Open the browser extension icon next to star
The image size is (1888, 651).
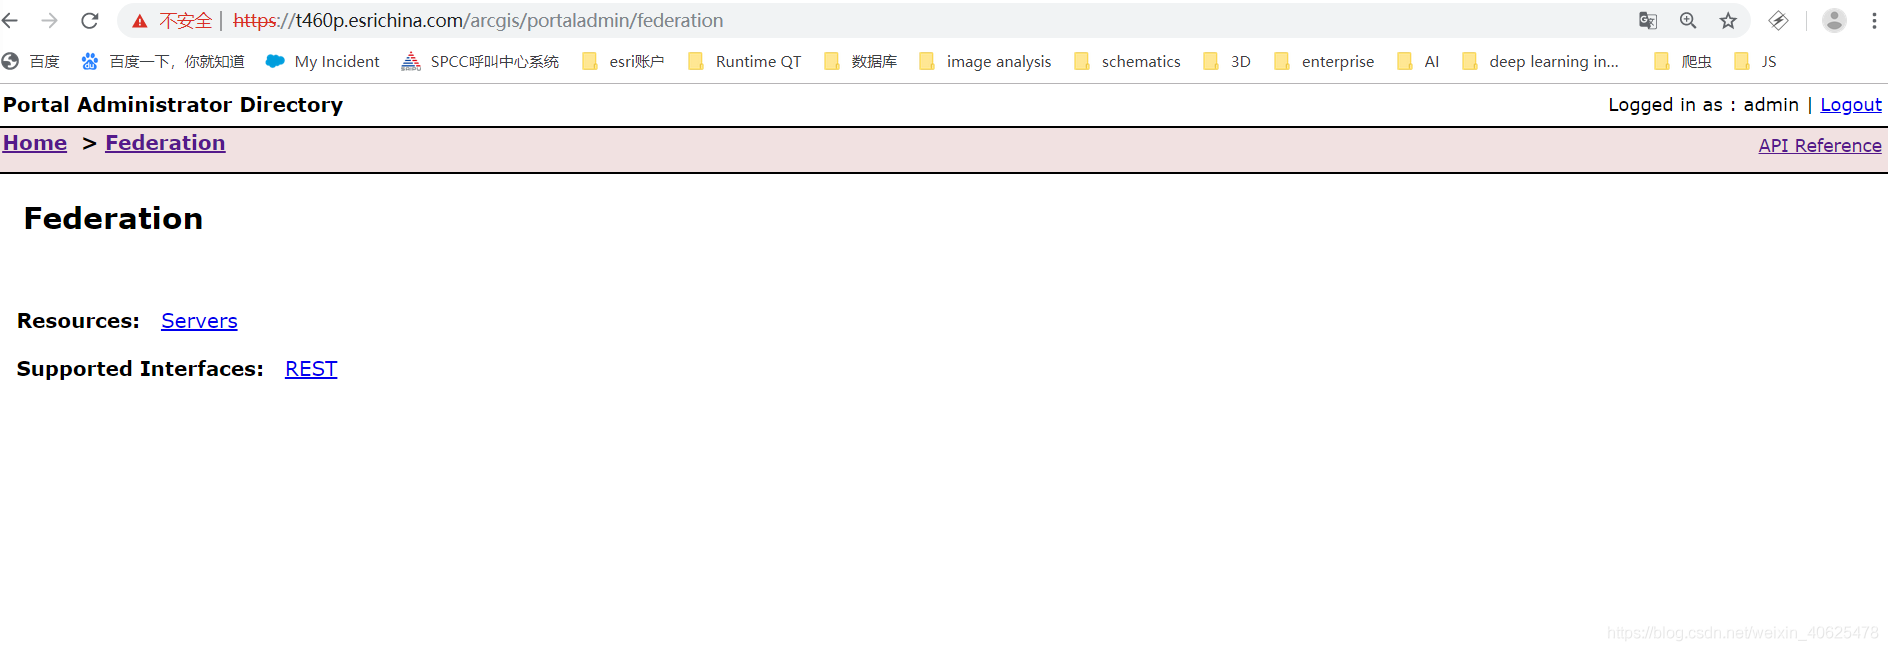click(1778, 20)
